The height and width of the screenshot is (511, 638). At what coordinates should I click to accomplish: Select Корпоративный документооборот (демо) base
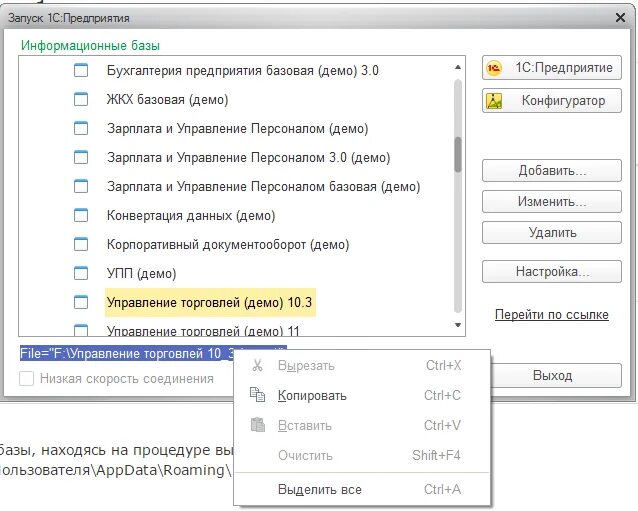[228, 245]
